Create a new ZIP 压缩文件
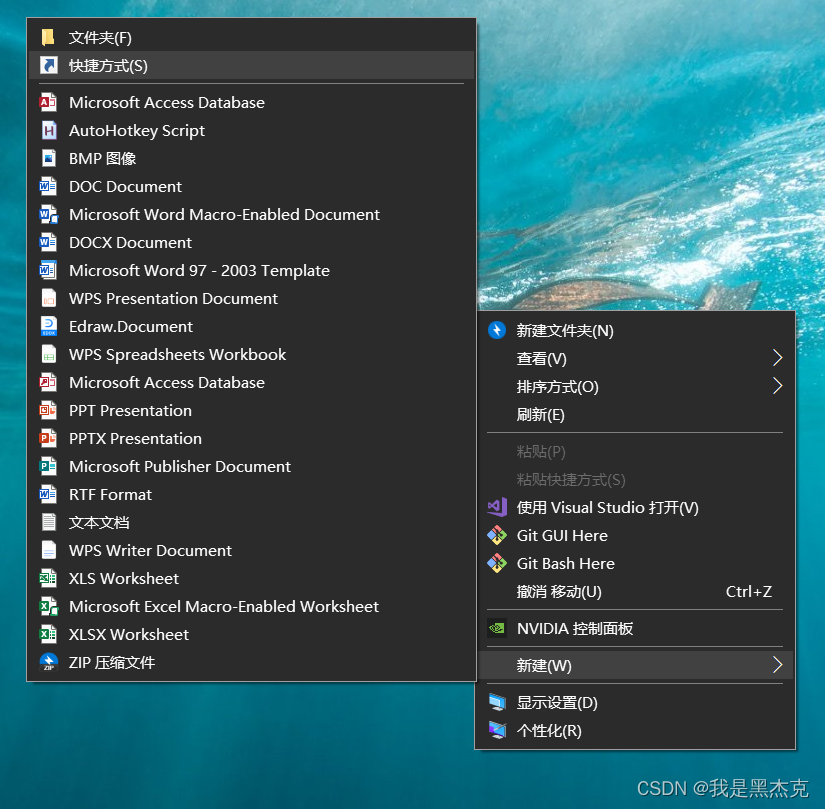The width and height of the screenshot is (825, 809). click(251, 662)
